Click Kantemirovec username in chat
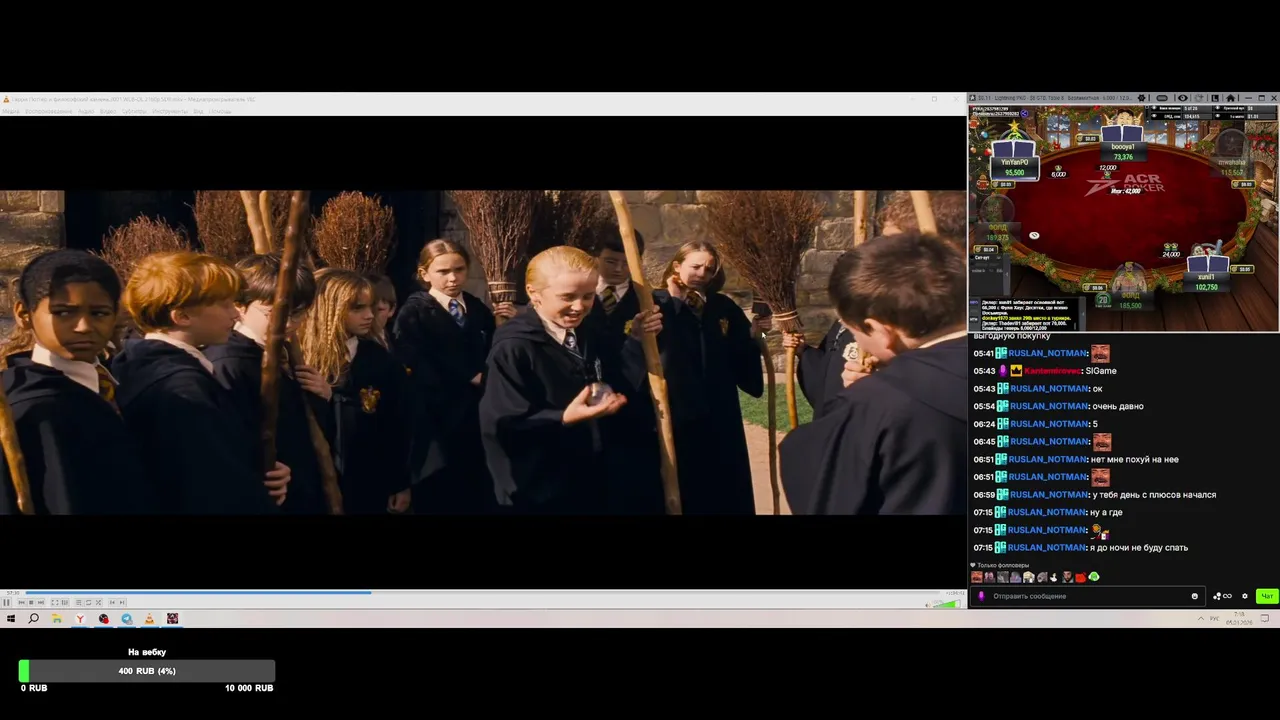Screen dimensions: 1280x720 point(1053,371)
